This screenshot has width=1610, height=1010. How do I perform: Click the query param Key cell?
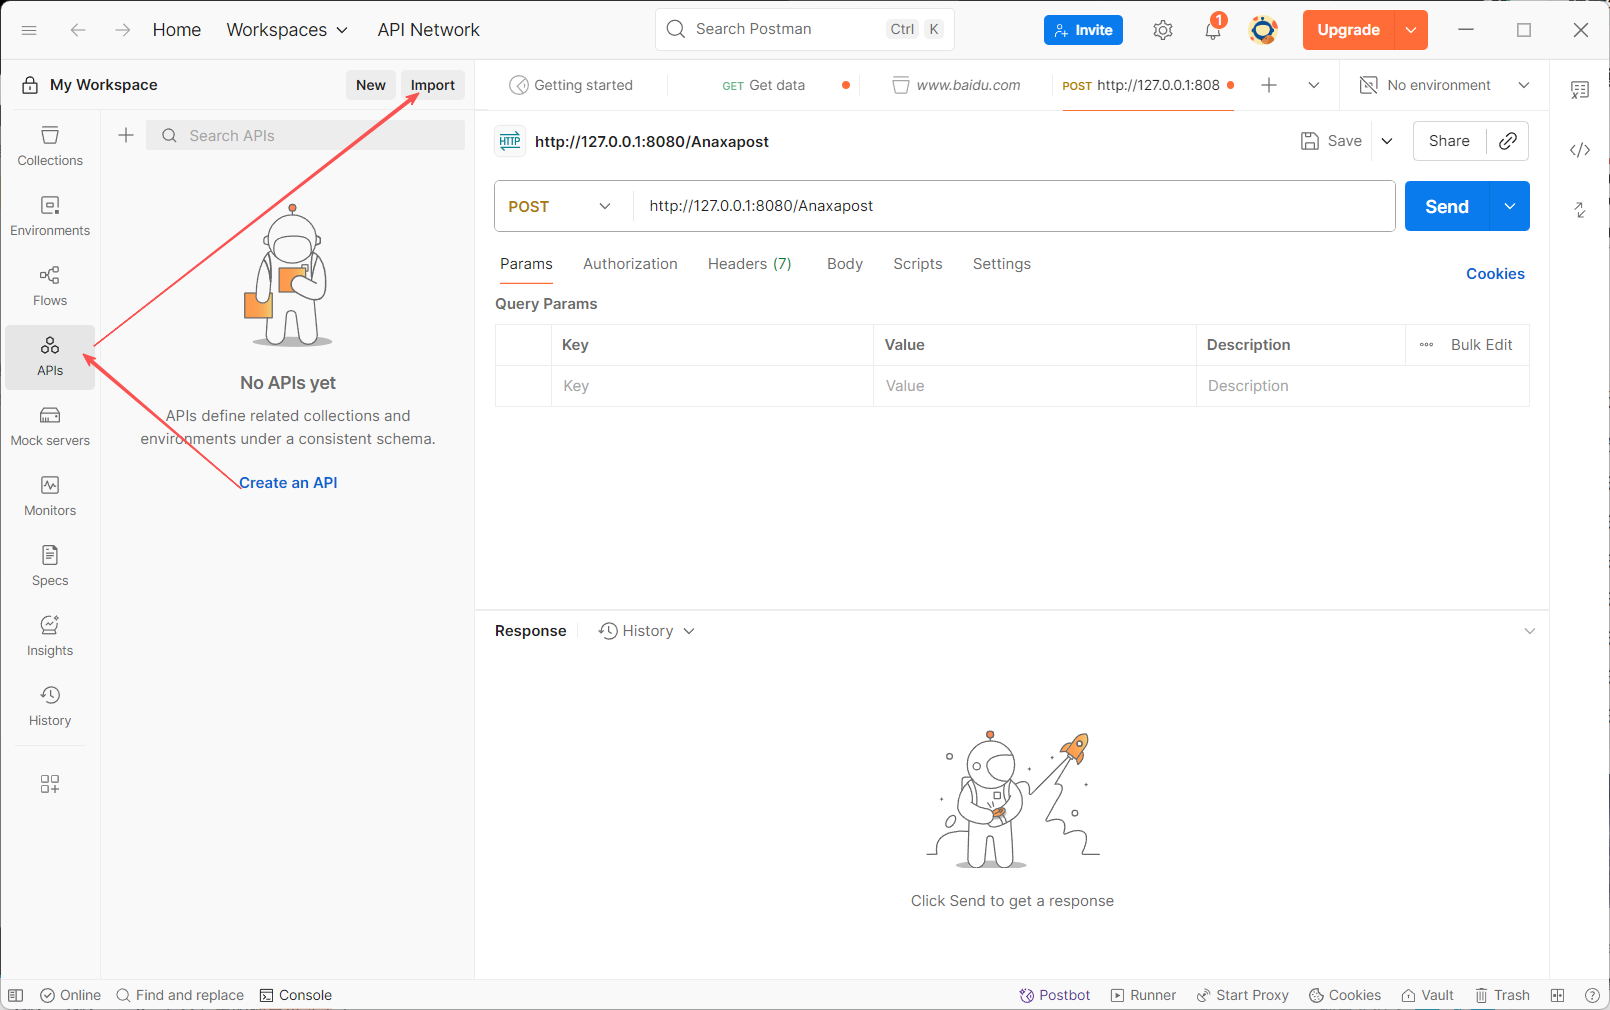coord(712,386)
